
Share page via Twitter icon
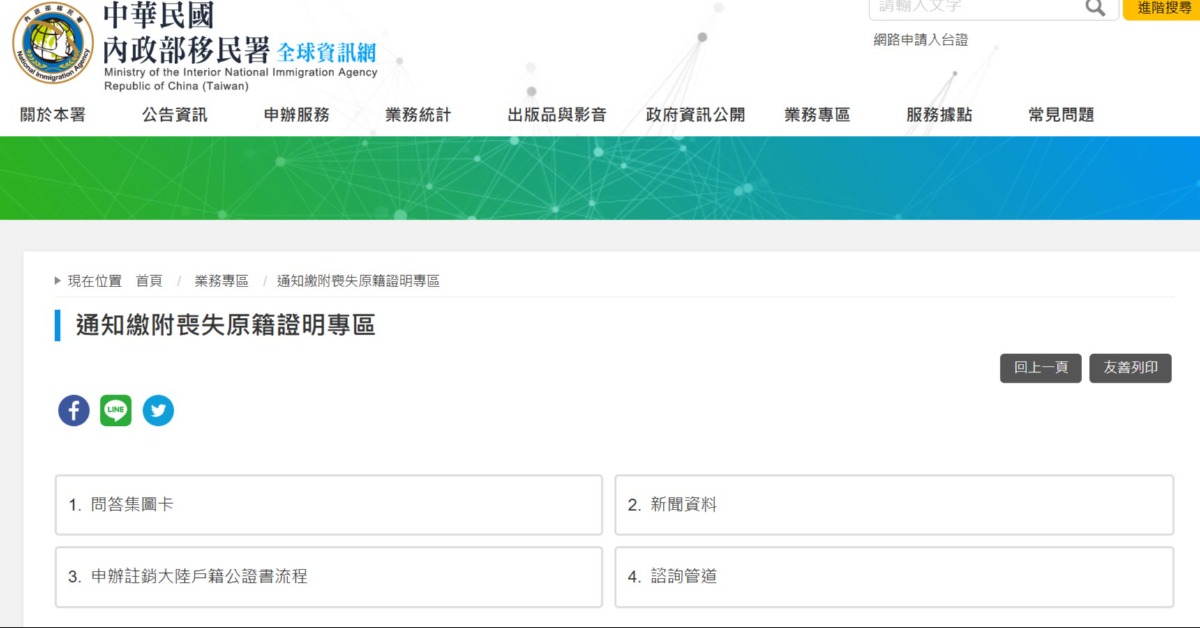point(158,410)
